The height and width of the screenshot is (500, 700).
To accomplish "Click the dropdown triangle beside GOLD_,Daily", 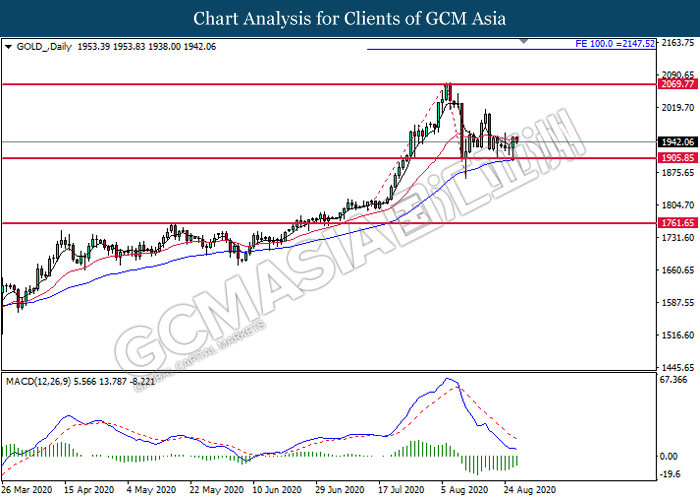I will (x=8, y=47).
